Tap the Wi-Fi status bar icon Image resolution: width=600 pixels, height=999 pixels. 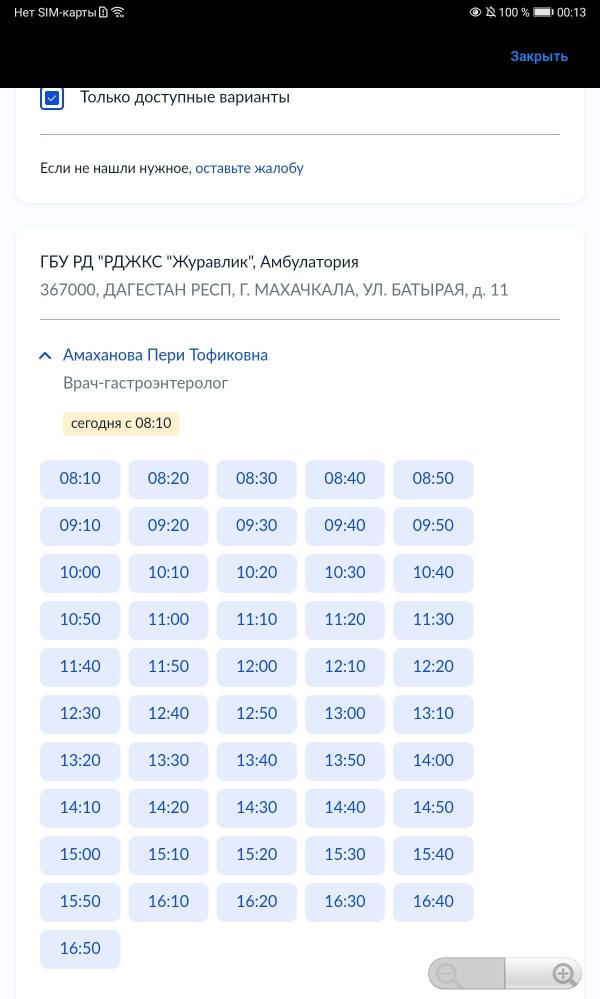click(x=118, y=12)
